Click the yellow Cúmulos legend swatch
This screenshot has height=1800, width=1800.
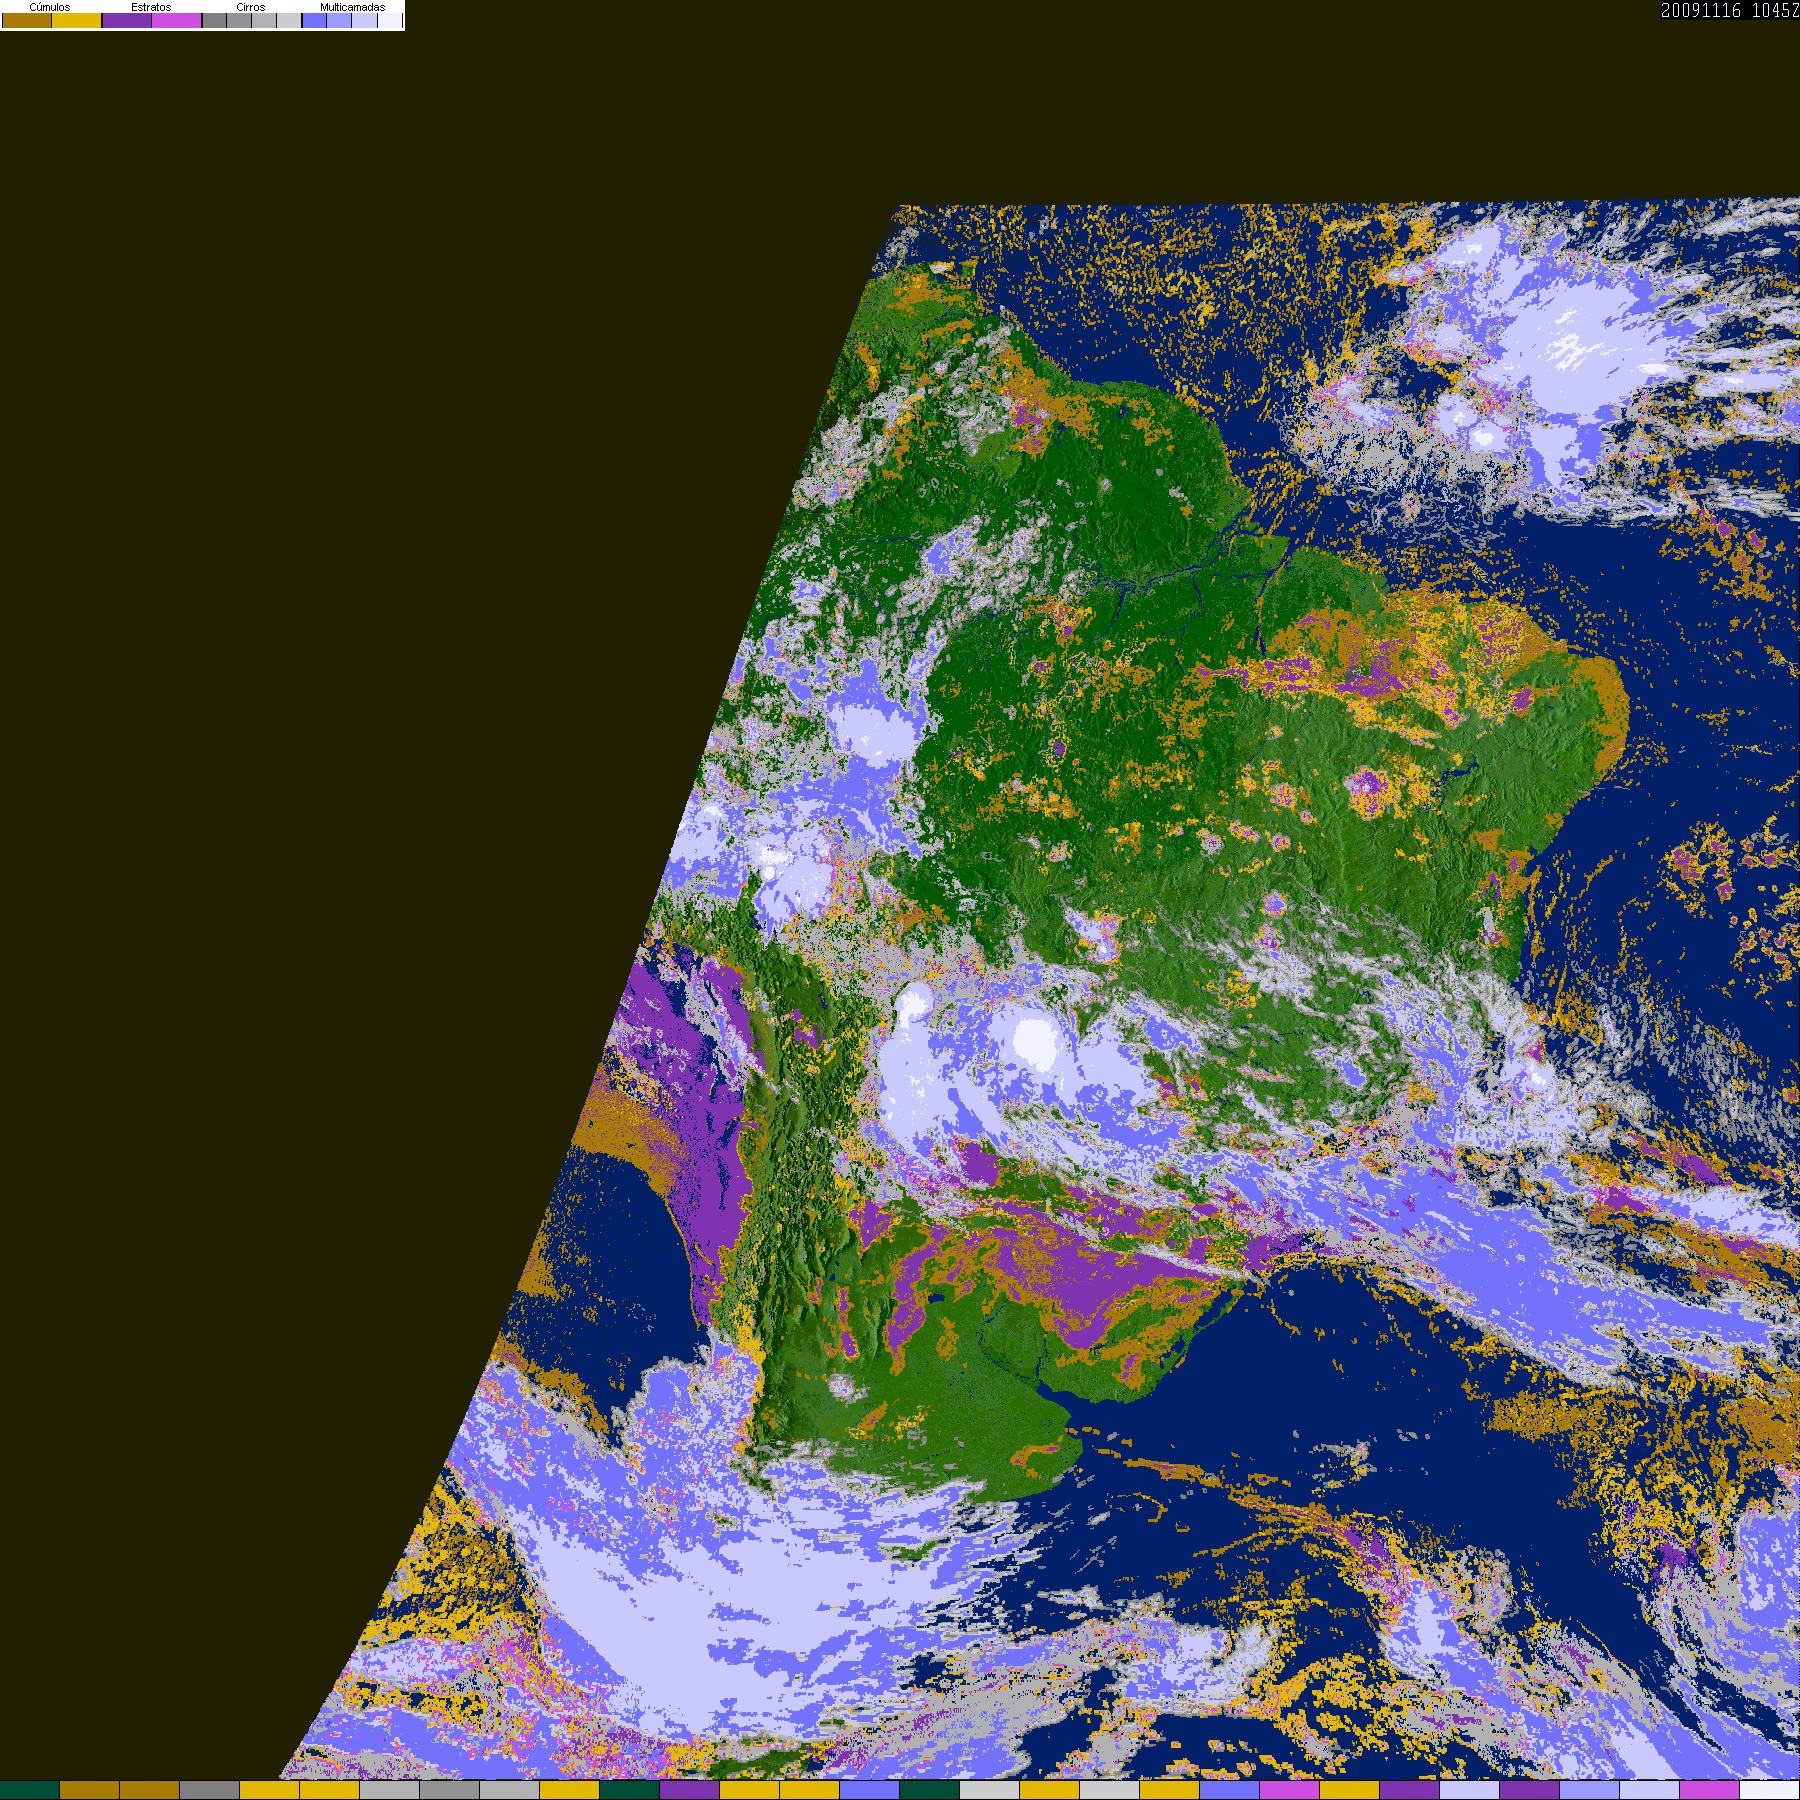tap(76, 20)
